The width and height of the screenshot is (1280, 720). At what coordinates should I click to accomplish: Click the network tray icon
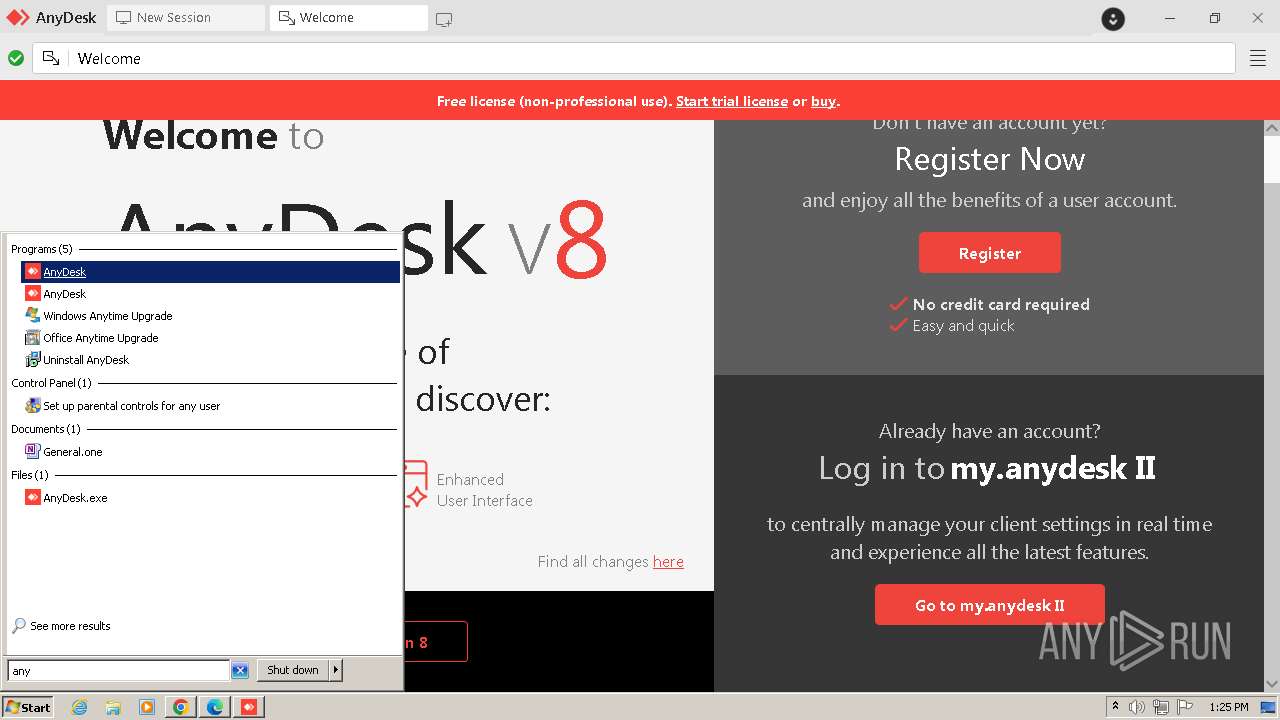click(1160, 707)
